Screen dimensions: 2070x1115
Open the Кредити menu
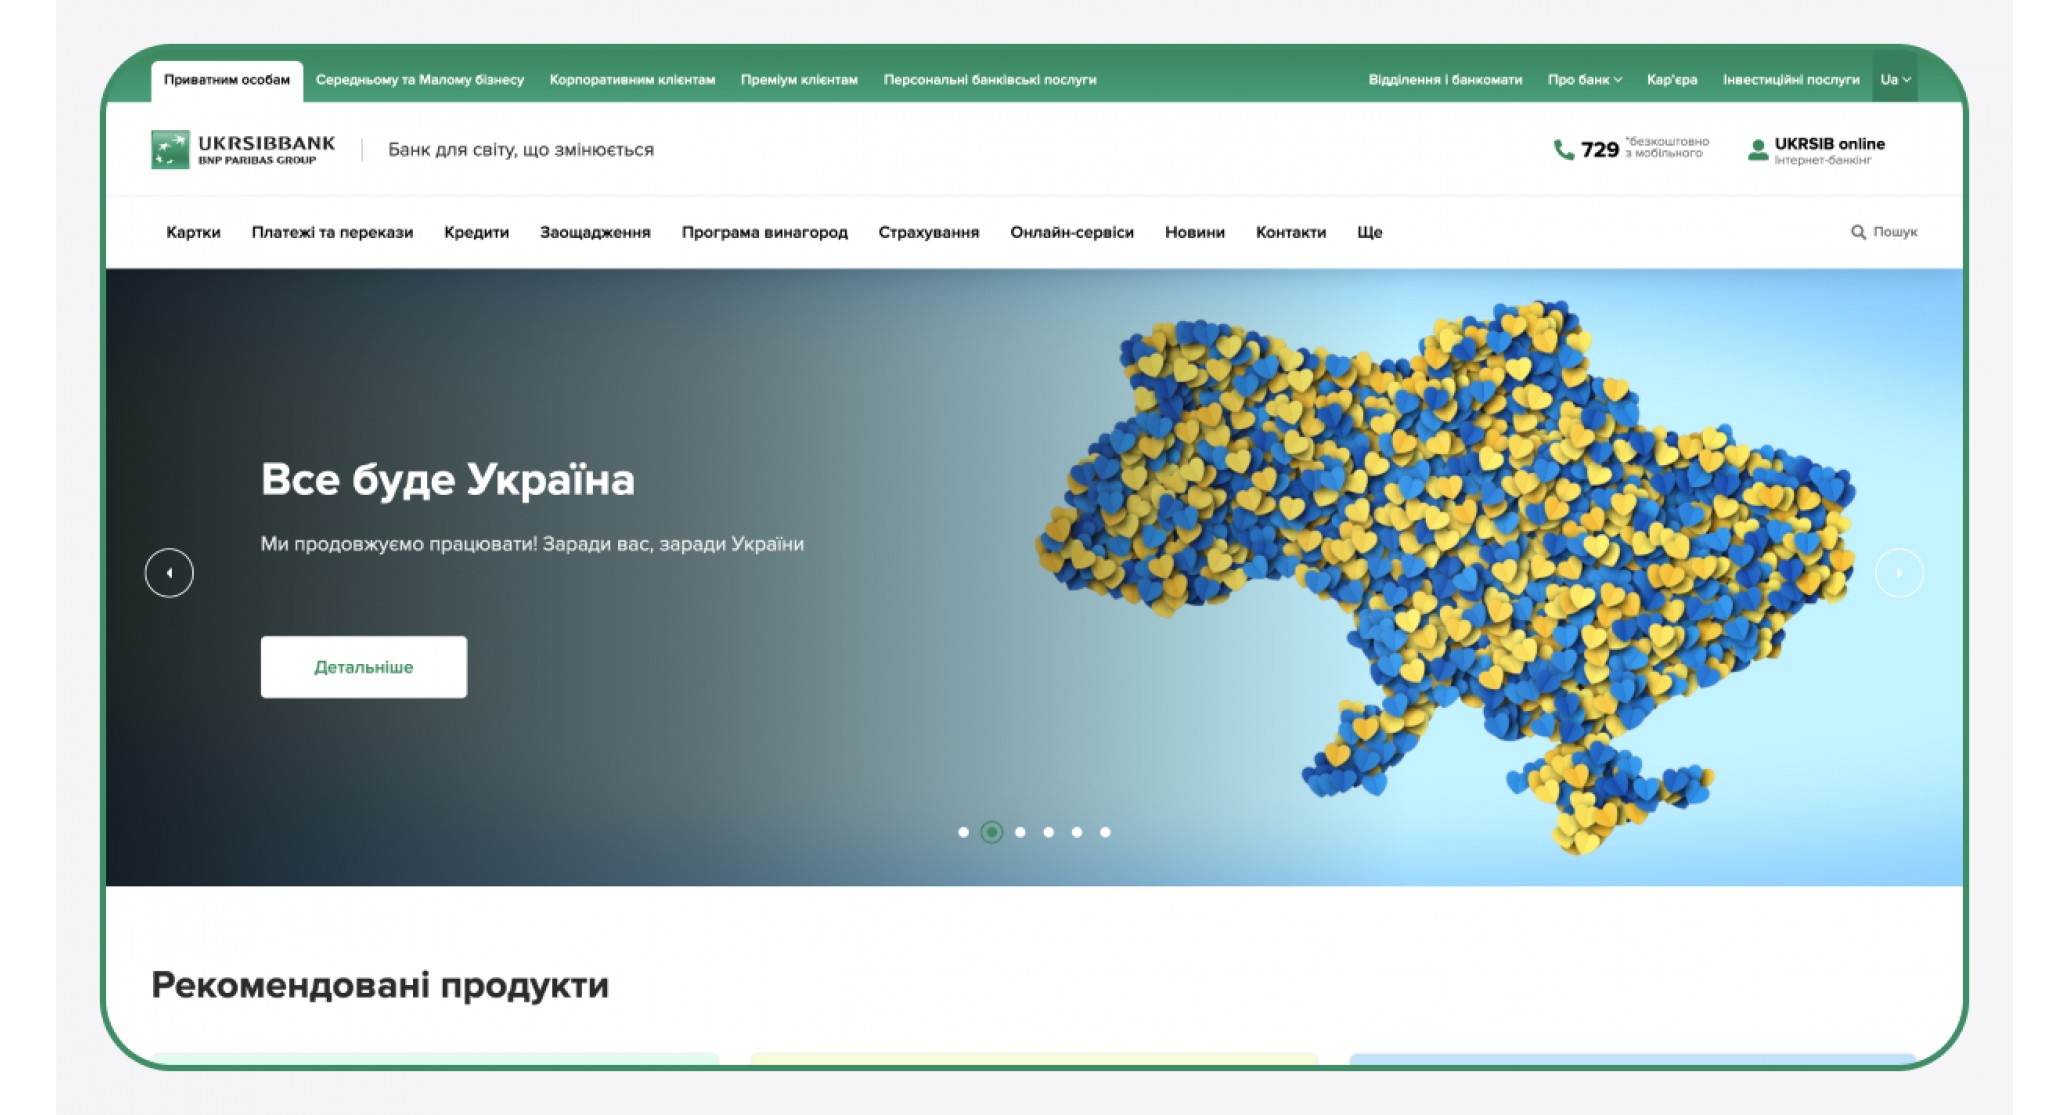coord(476,232)
